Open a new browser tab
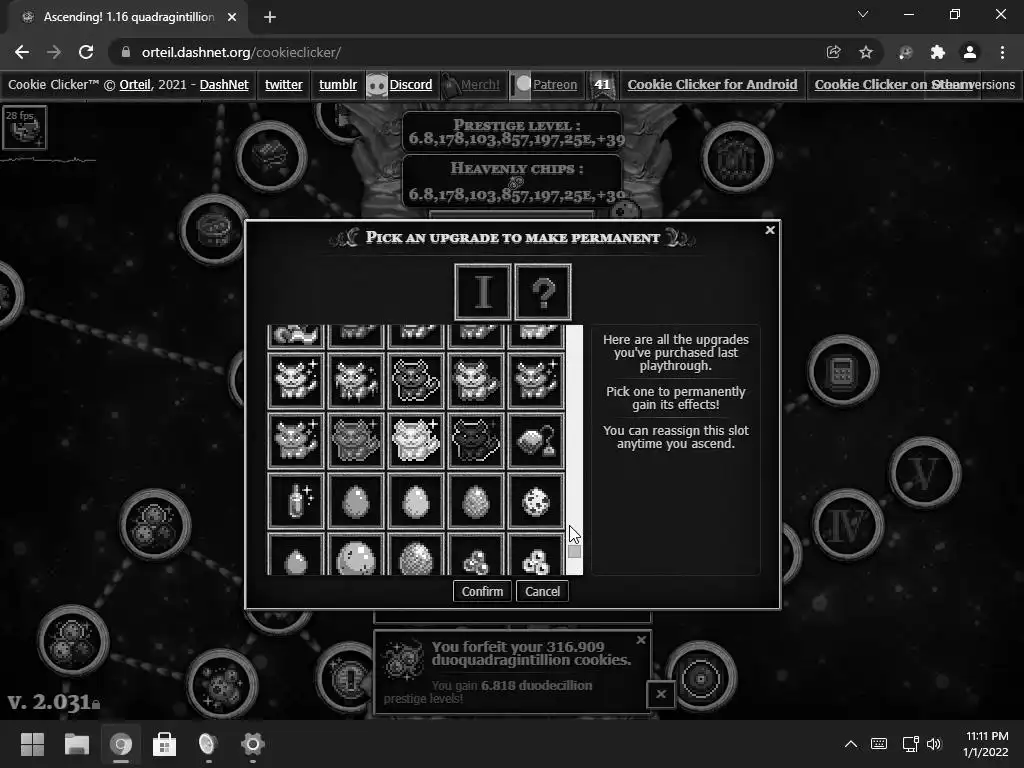 point(270,17)
